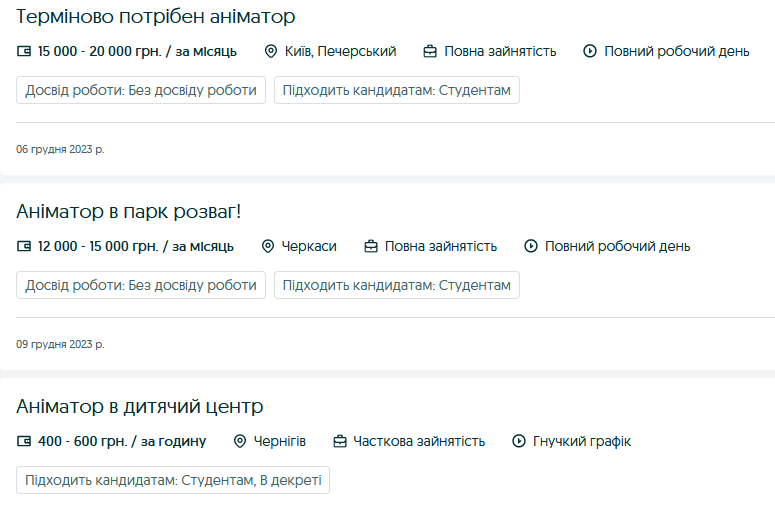The width and height of the screenshot is (775, 508).
Task: Click wallet icon beside 15 000 - 20 000 грн.
Action: 25,51
